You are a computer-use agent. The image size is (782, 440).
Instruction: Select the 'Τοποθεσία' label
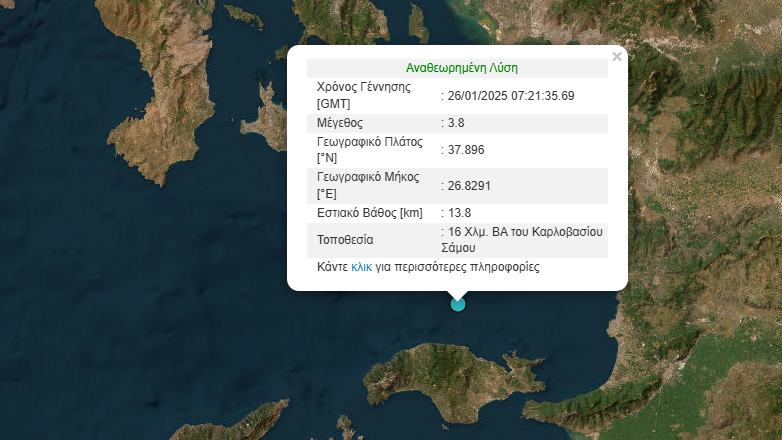[345, 240]
